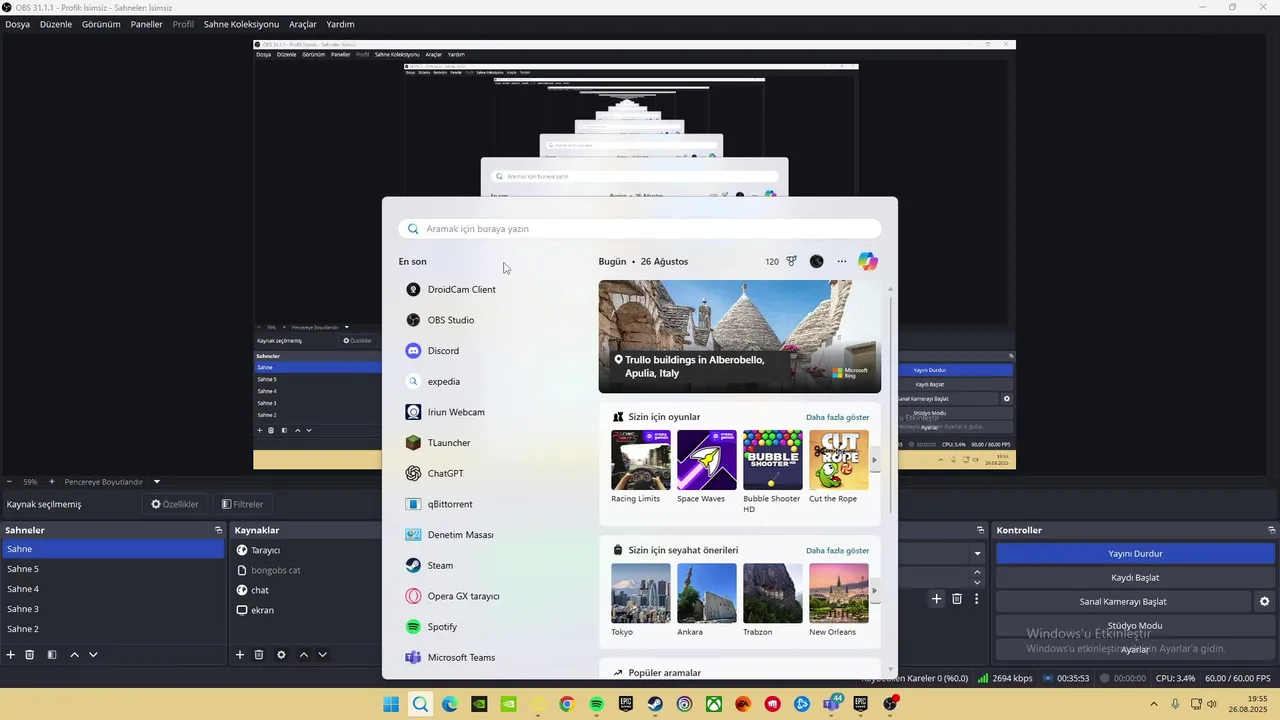
Task: Show more games carousel arrow
Action: coord(875,461)
